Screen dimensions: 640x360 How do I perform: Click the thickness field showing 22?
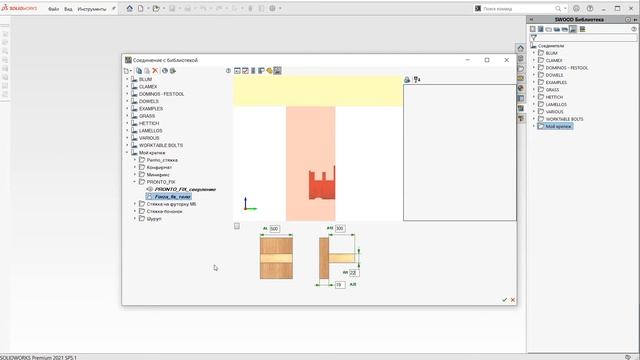[353, 272]
